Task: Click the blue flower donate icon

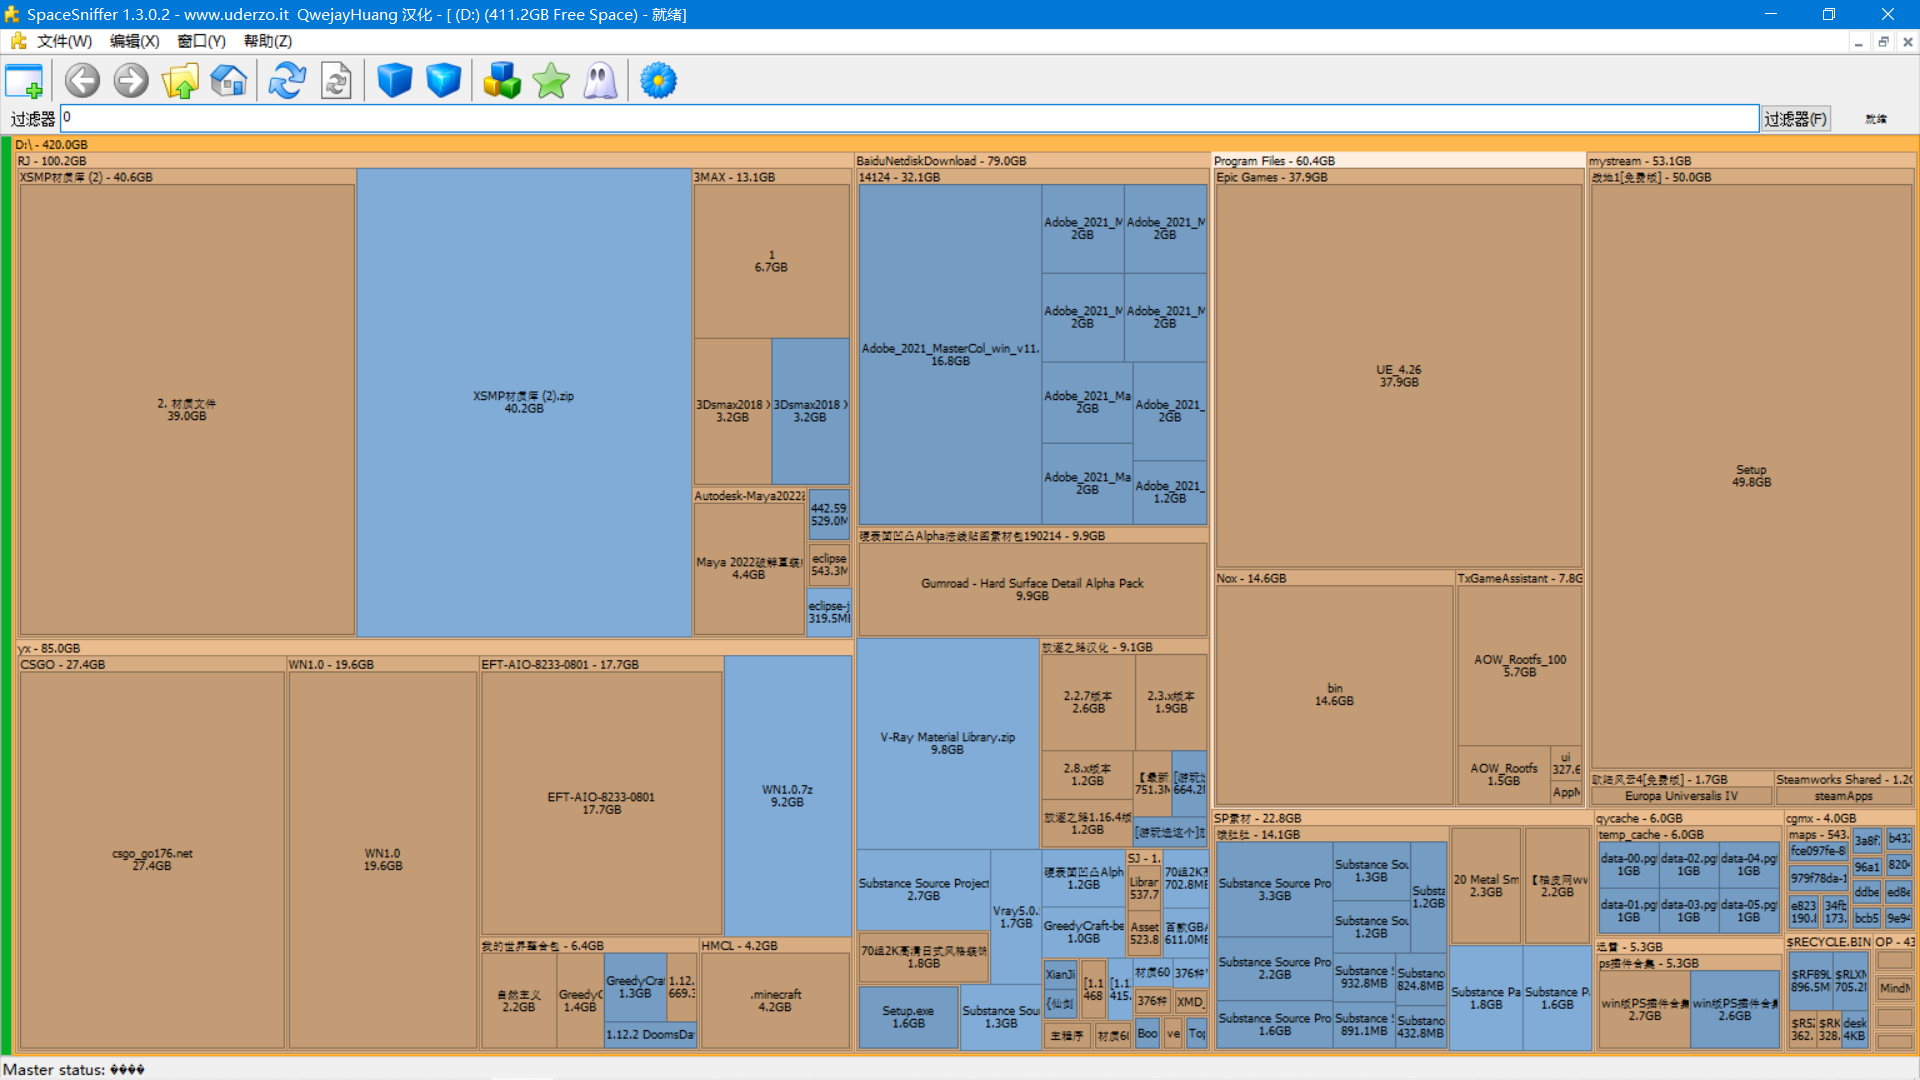Action: pyautogui.click(x=658, y=81)
